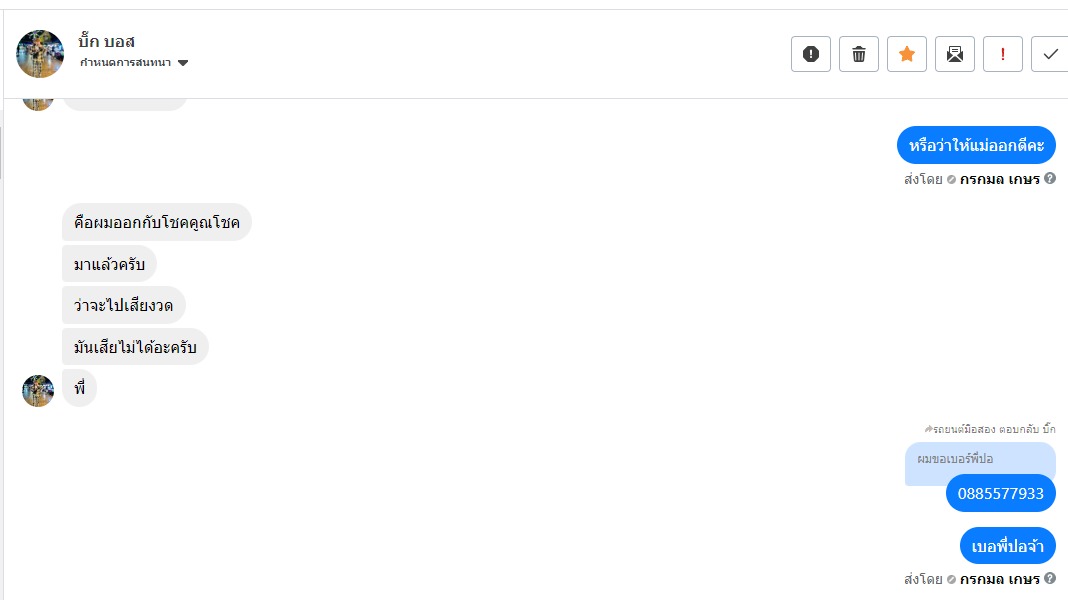
Task: Mark conversation as unread with envelope icon
Action: 955,54
